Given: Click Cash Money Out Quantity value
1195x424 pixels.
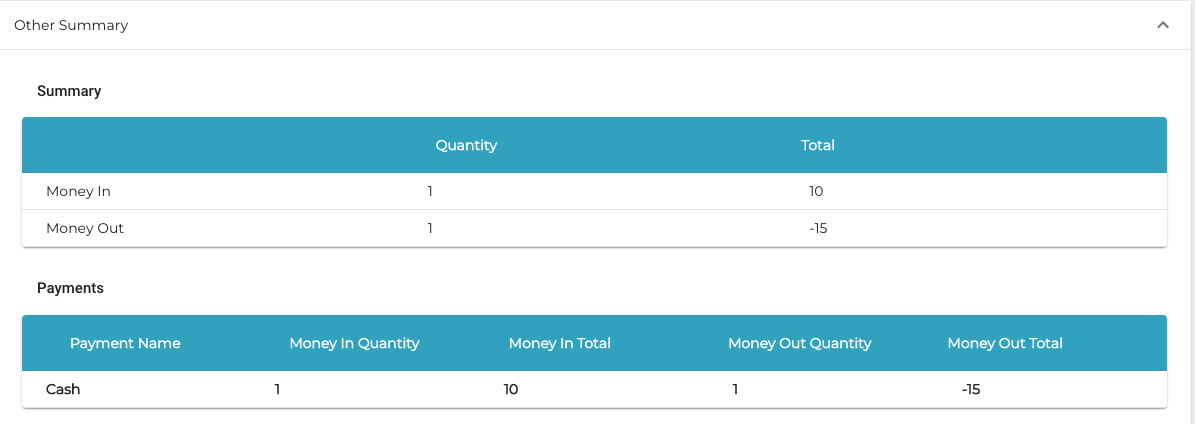Looking at the screenshot, I should 735,389.
